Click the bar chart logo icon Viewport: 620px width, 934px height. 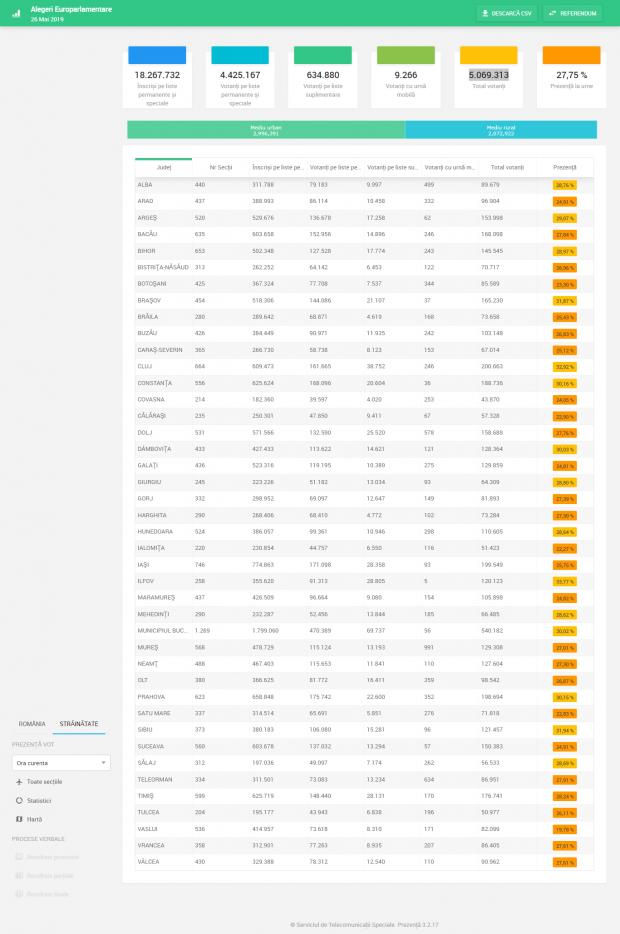(16, 13)
